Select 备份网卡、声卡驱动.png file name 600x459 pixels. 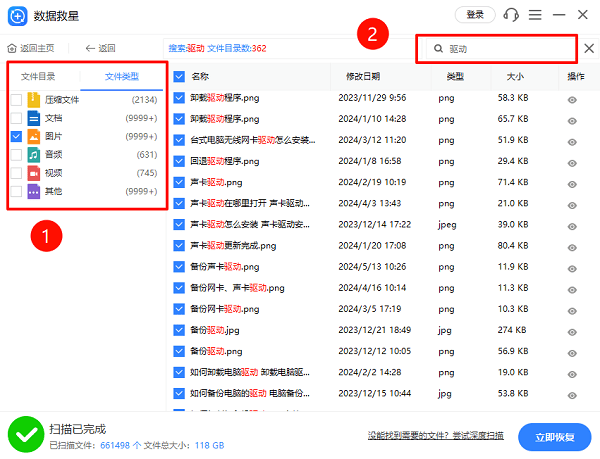pyautogui.click(x=237, y=288)
